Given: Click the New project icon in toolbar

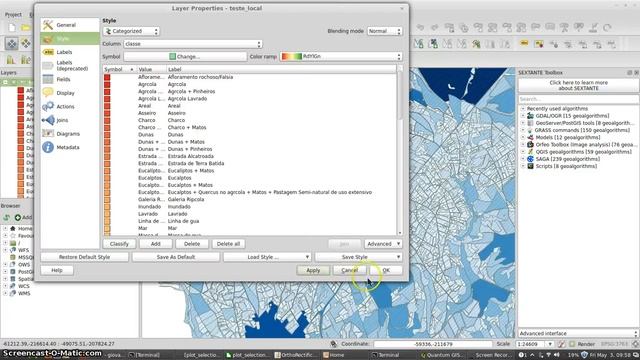Looking at the screenshot, I should (x=11, y=28).
